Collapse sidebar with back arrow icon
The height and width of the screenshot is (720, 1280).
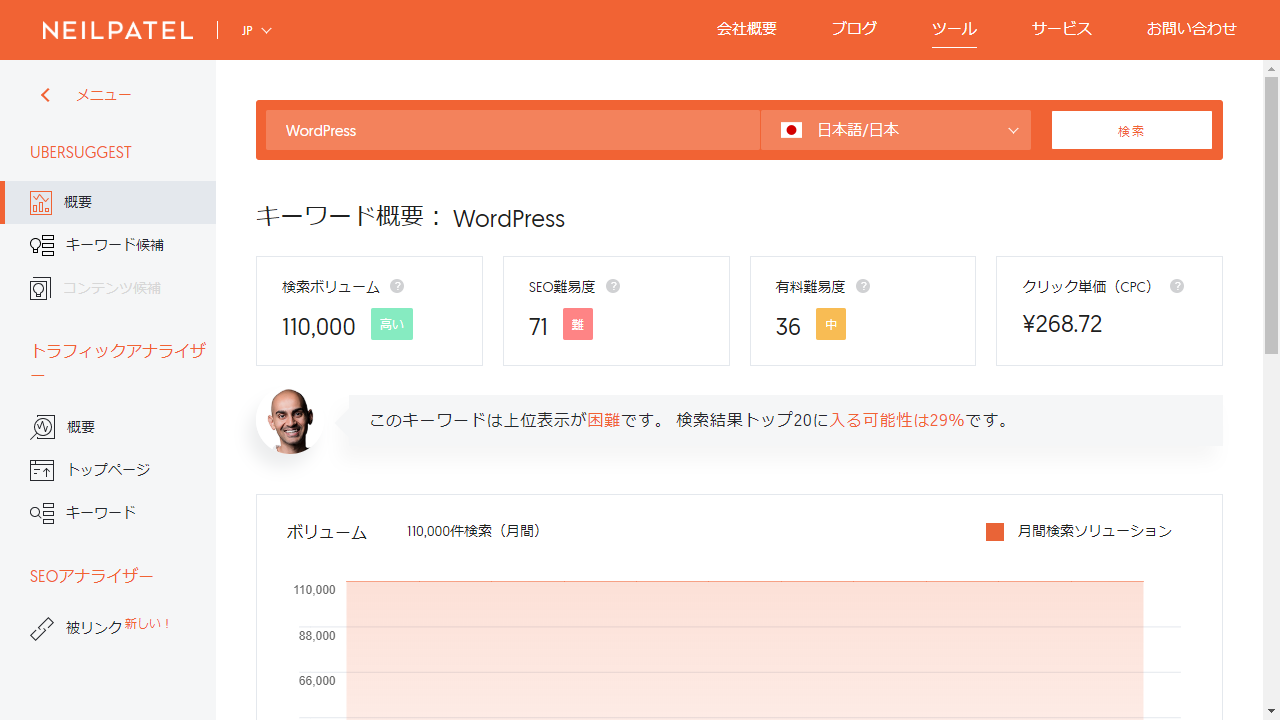click(x=45, y=95)
